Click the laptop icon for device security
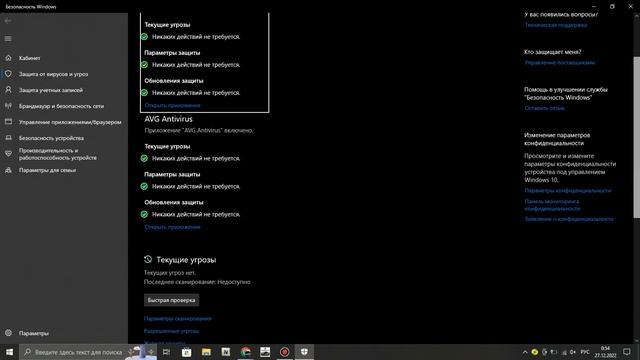This screenshot has height=360, width=640. [x=8, y=138]
